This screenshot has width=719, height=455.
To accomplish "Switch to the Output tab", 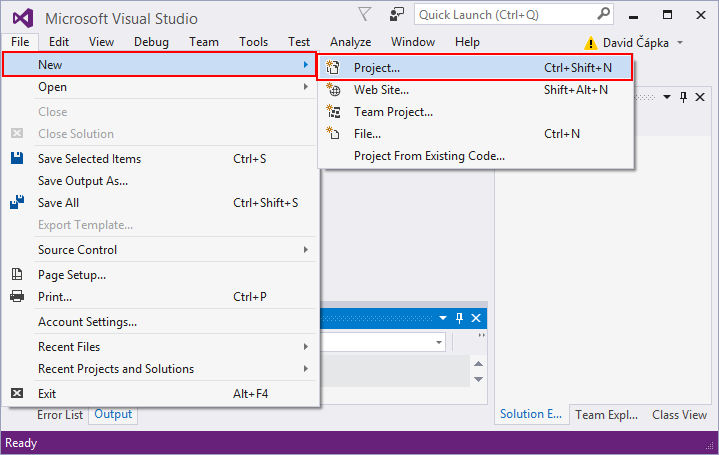I will click(113, 414).
